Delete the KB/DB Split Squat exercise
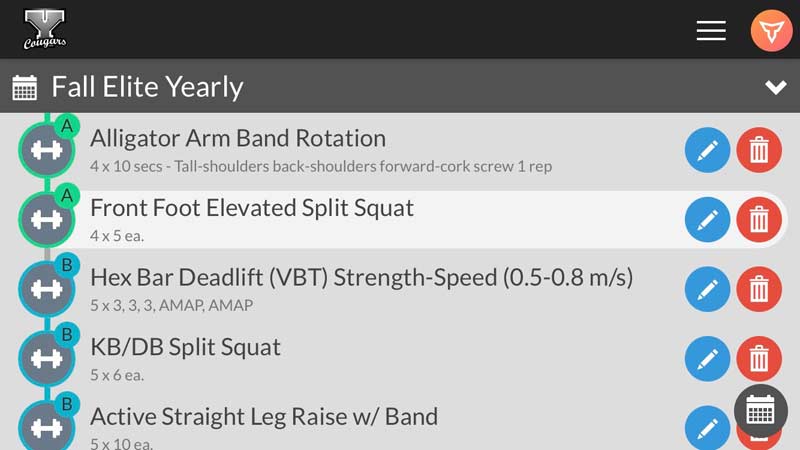This screenshot has height=450, width=800. (759, 359)
